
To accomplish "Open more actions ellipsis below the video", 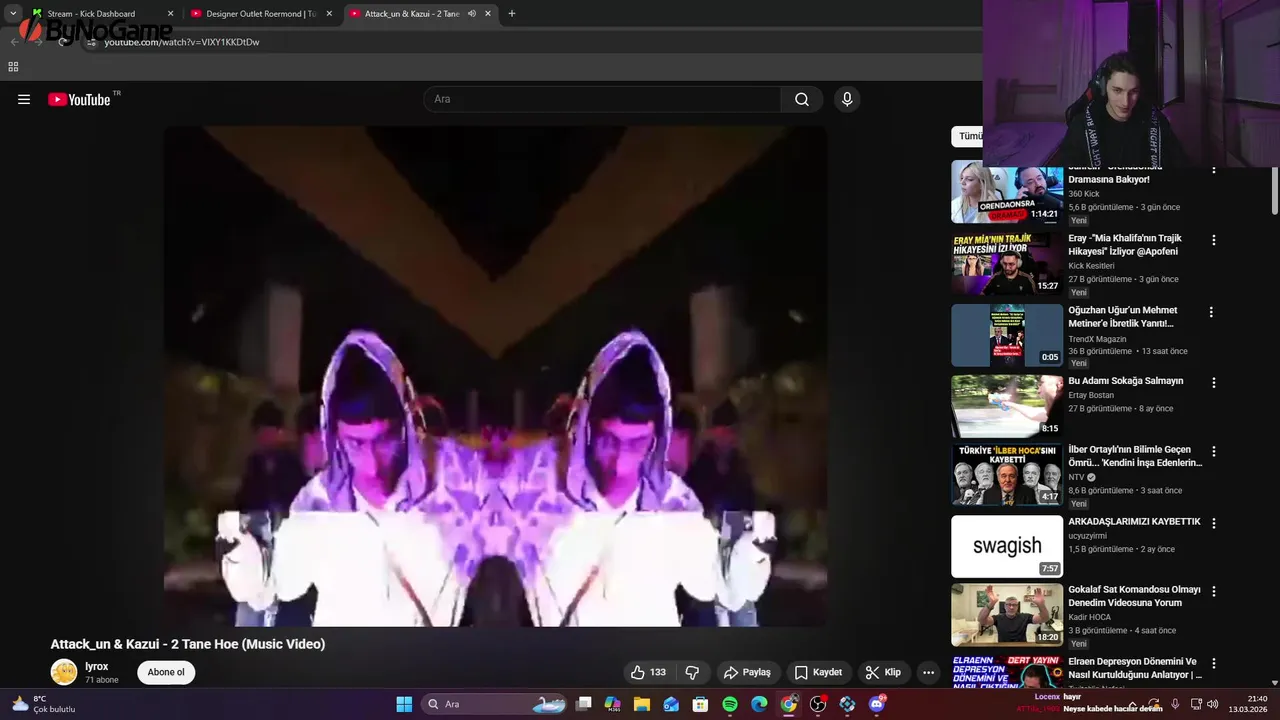I will (x=929, y=672).
